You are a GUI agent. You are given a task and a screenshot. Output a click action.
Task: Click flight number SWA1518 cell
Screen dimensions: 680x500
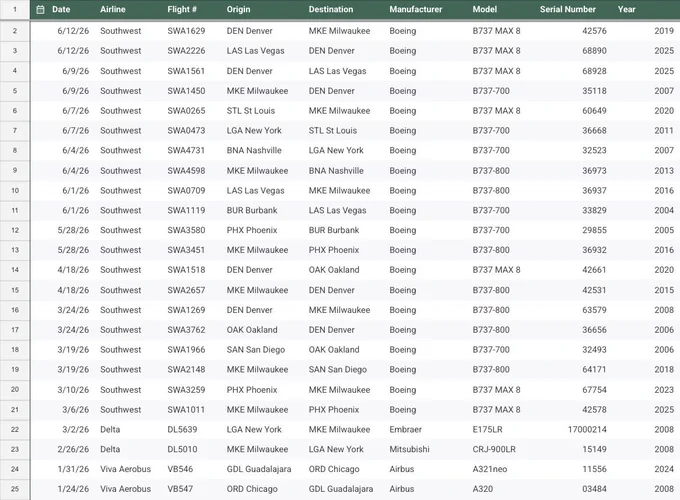click(x=186, y=270)
